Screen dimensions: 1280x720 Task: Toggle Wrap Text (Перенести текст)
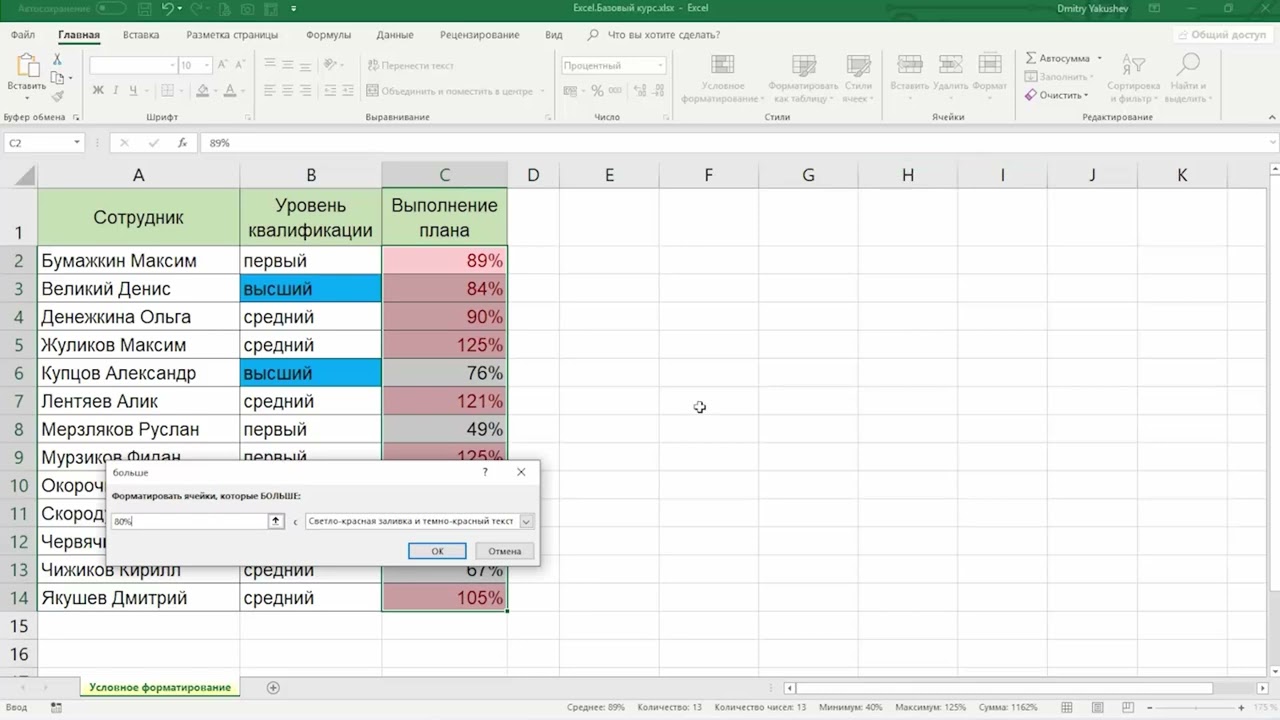pos(410,66)
